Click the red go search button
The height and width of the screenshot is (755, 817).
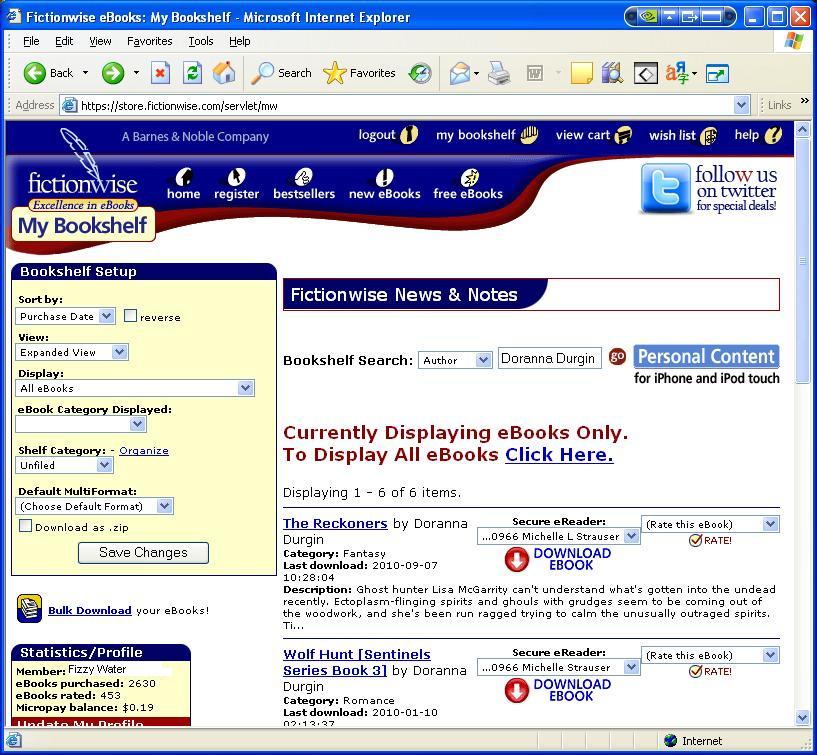click(x=617, y=357)
